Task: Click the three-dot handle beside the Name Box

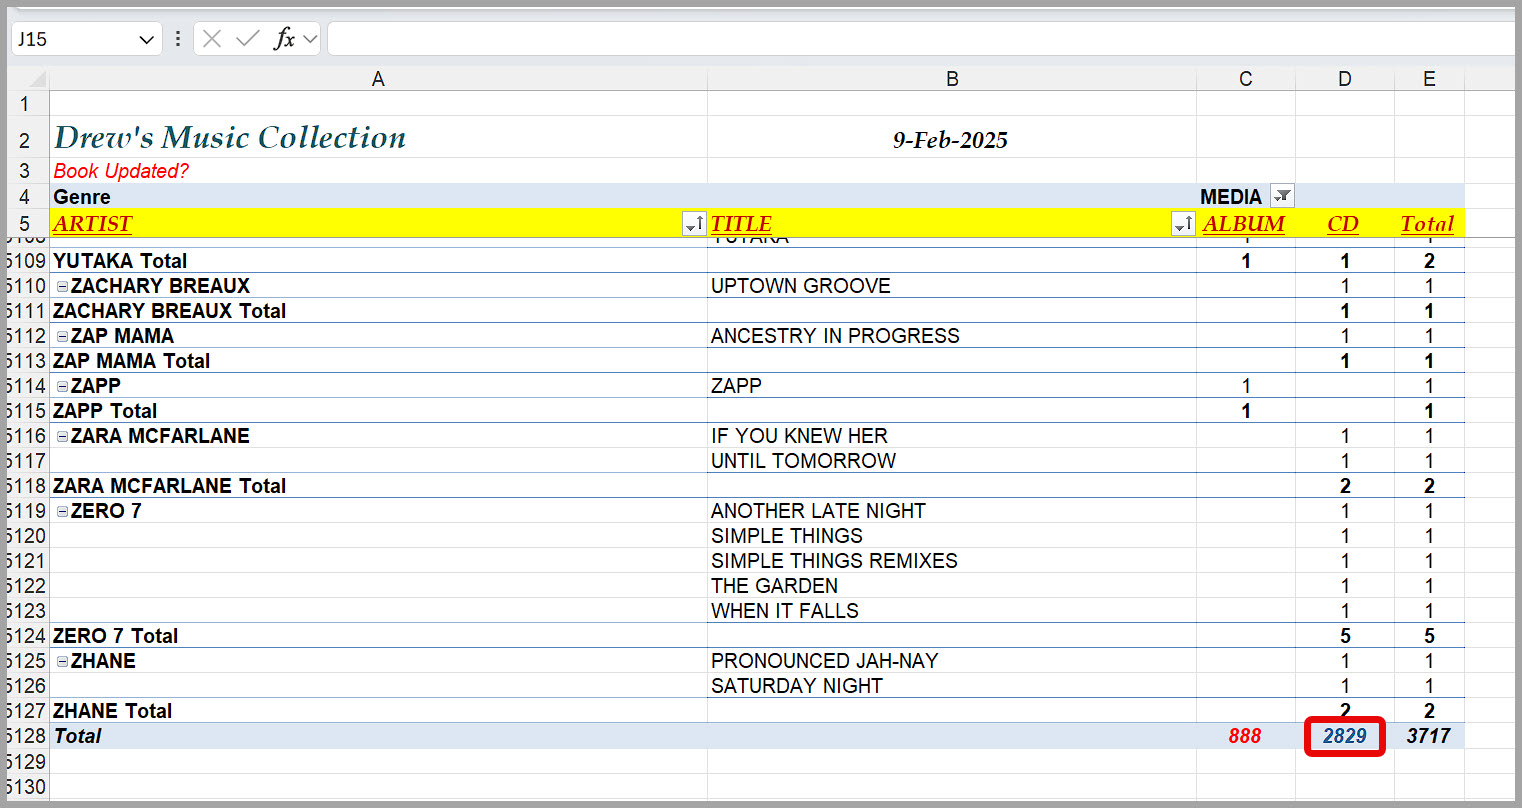Action: point(178,39)
